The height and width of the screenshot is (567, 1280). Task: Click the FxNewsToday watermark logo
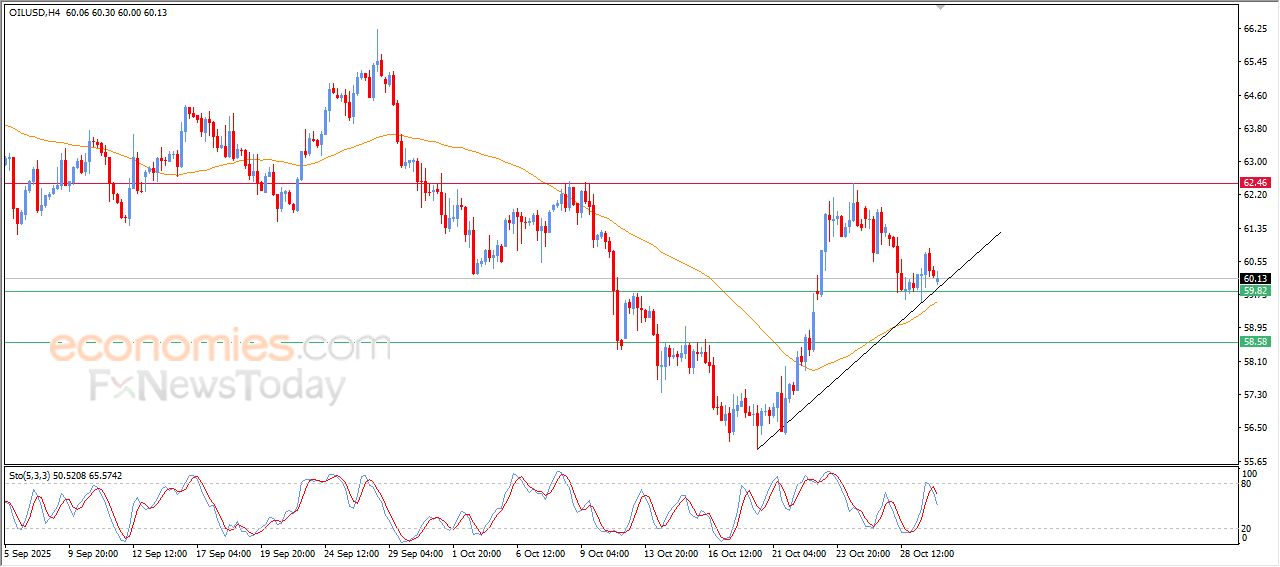click(x=218, y=386)
